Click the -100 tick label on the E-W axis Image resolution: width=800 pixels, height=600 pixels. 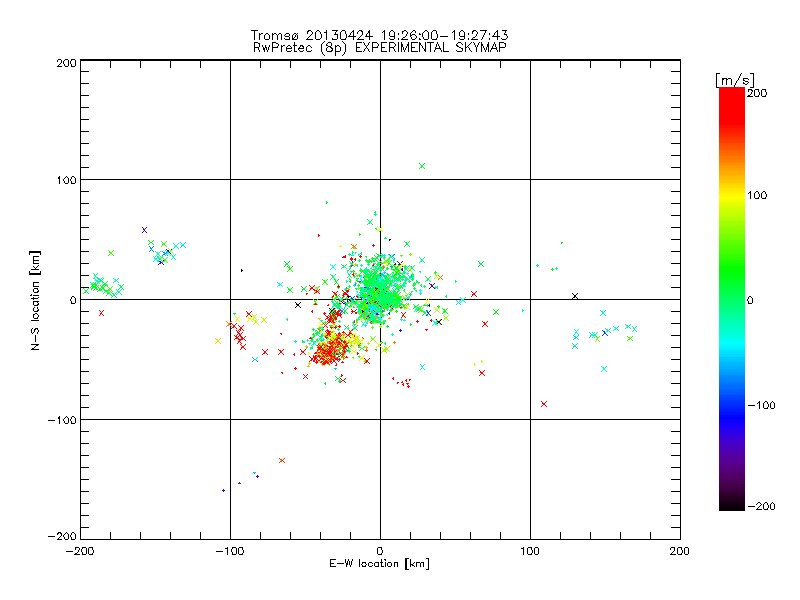pos(230,551)
